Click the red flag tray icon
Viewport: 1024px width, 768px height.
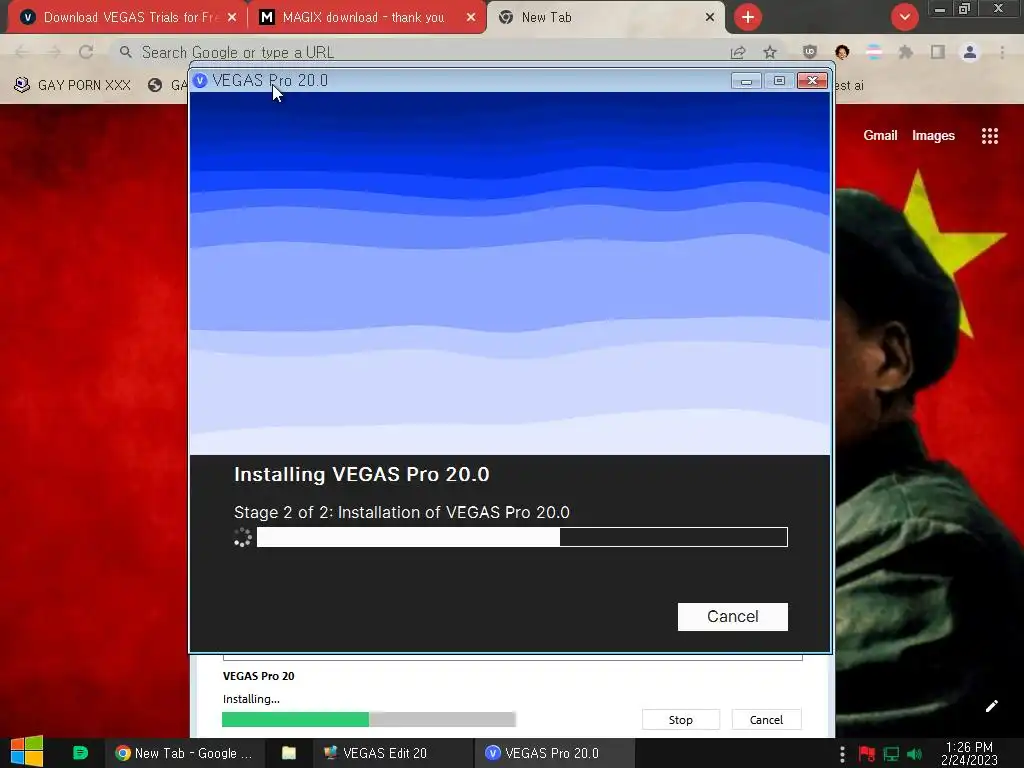867,754
